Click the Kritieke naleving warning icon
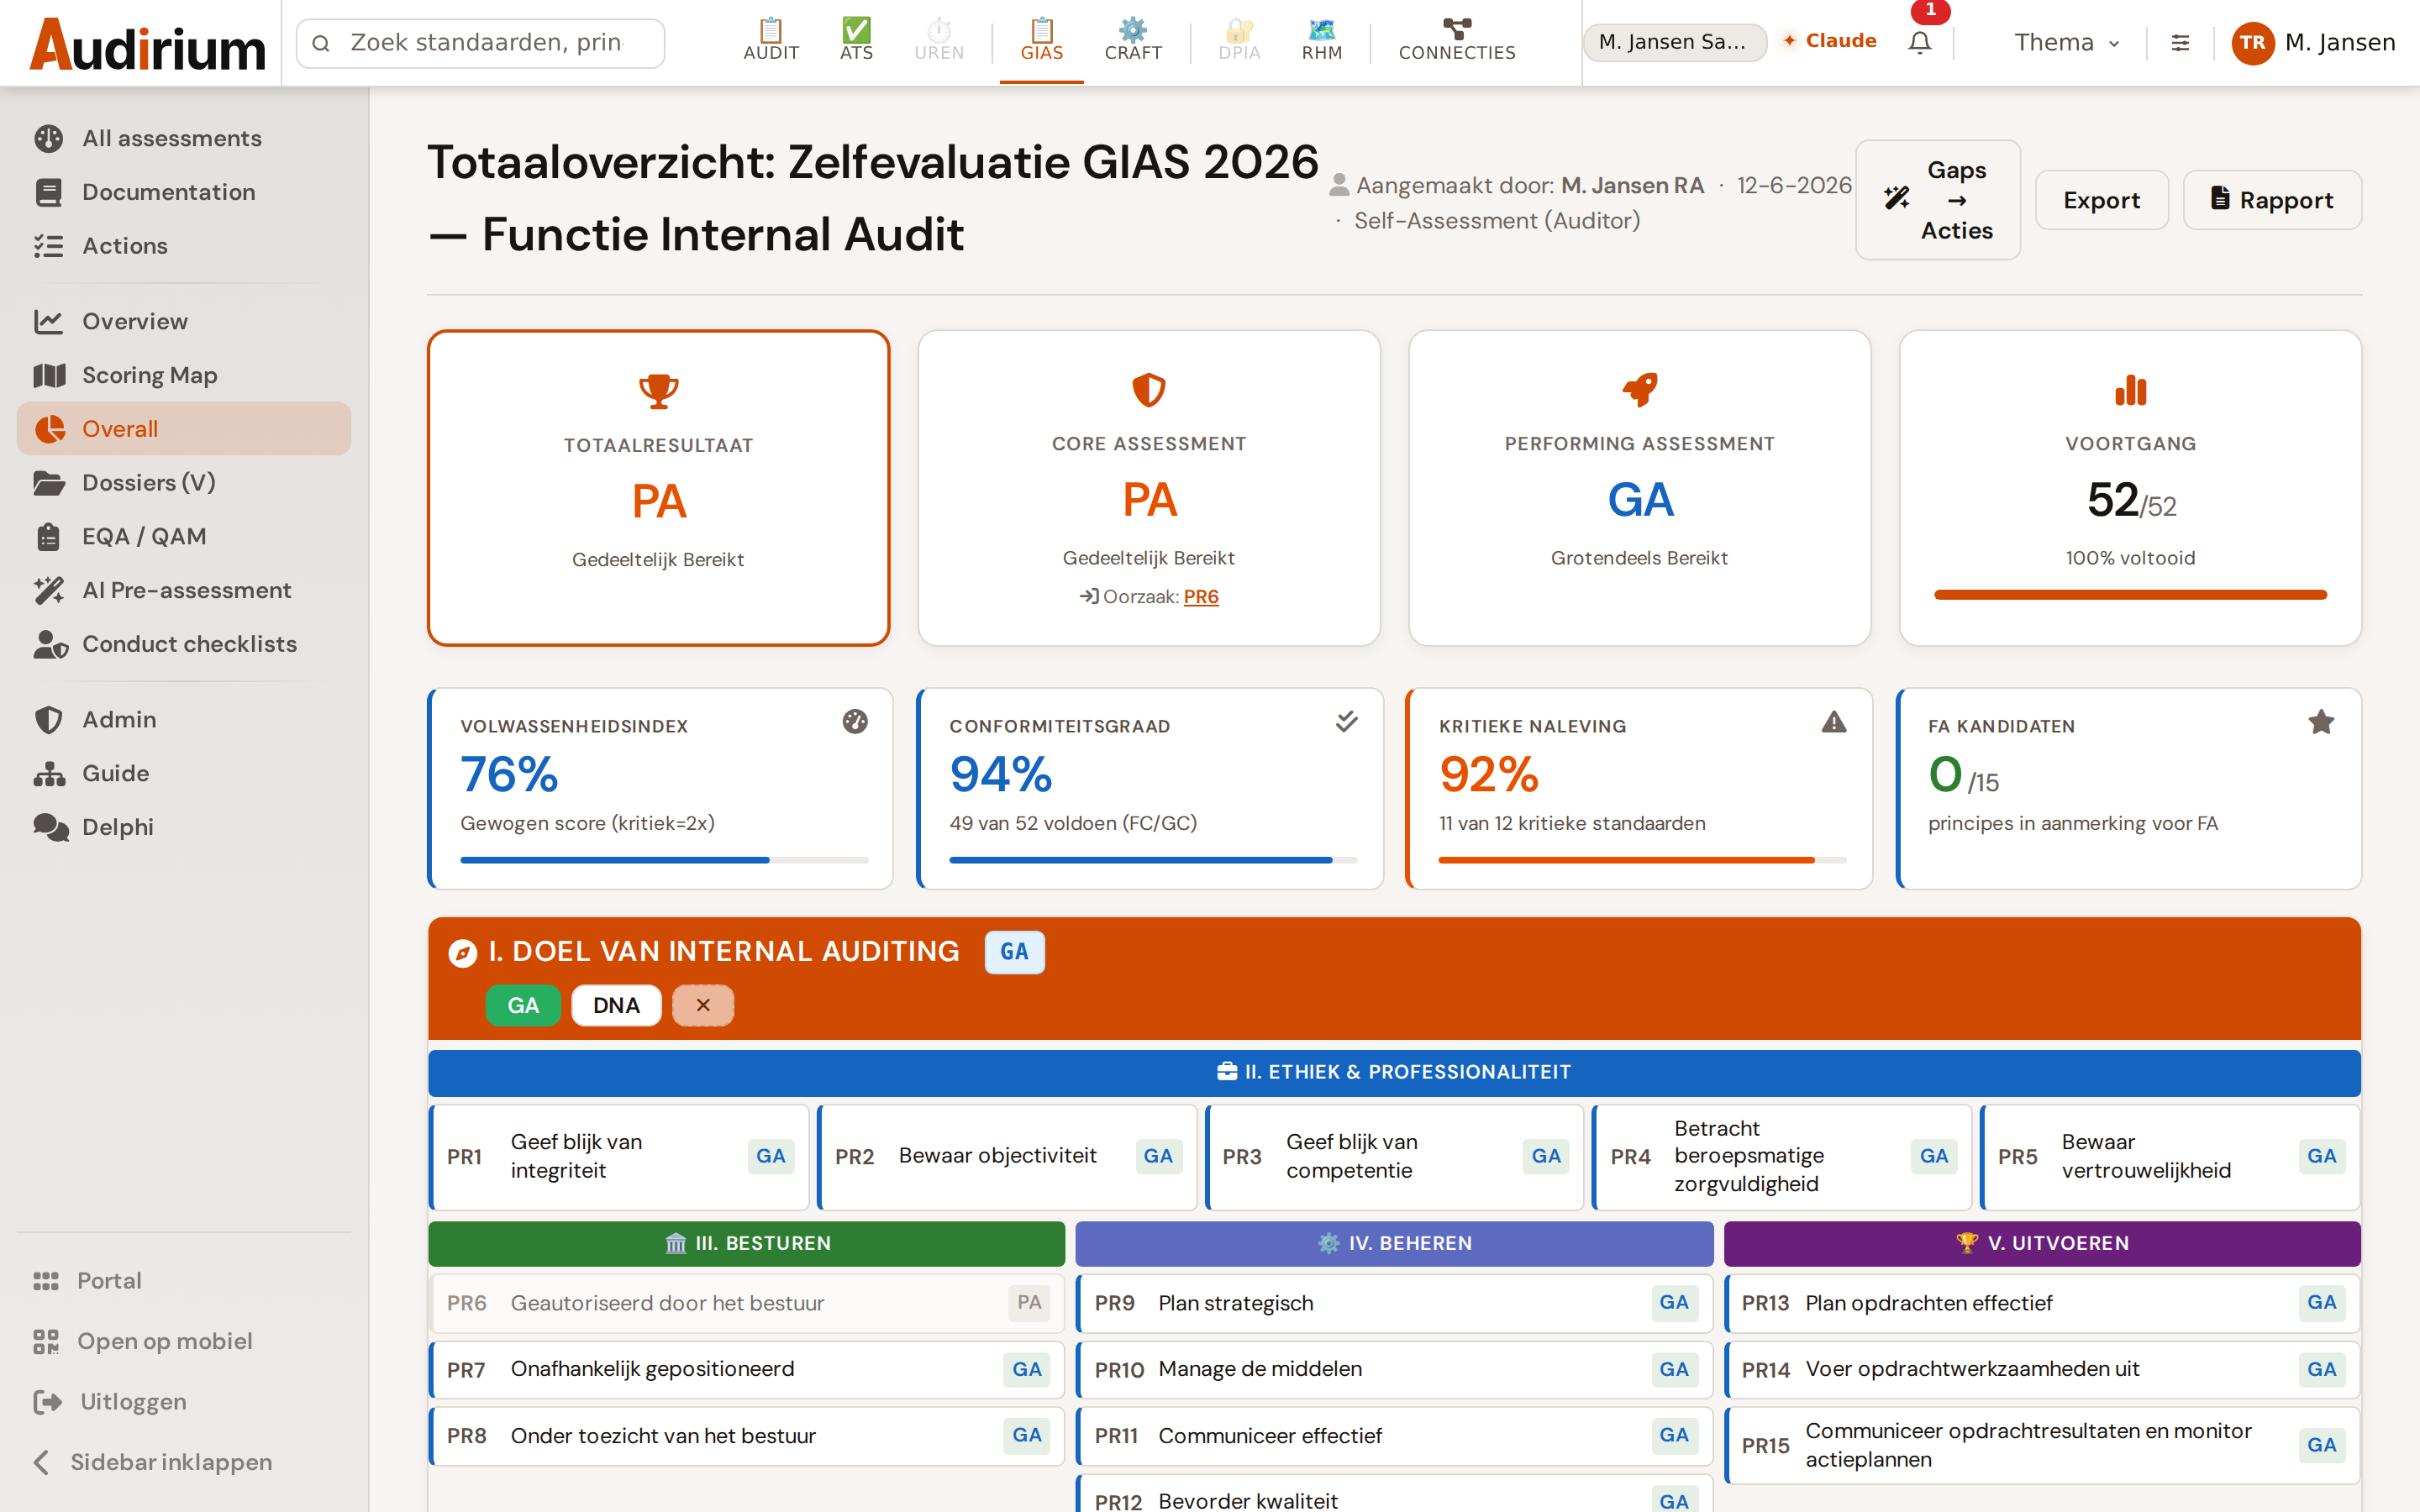The image size is (2420, 1512). 1834,721
